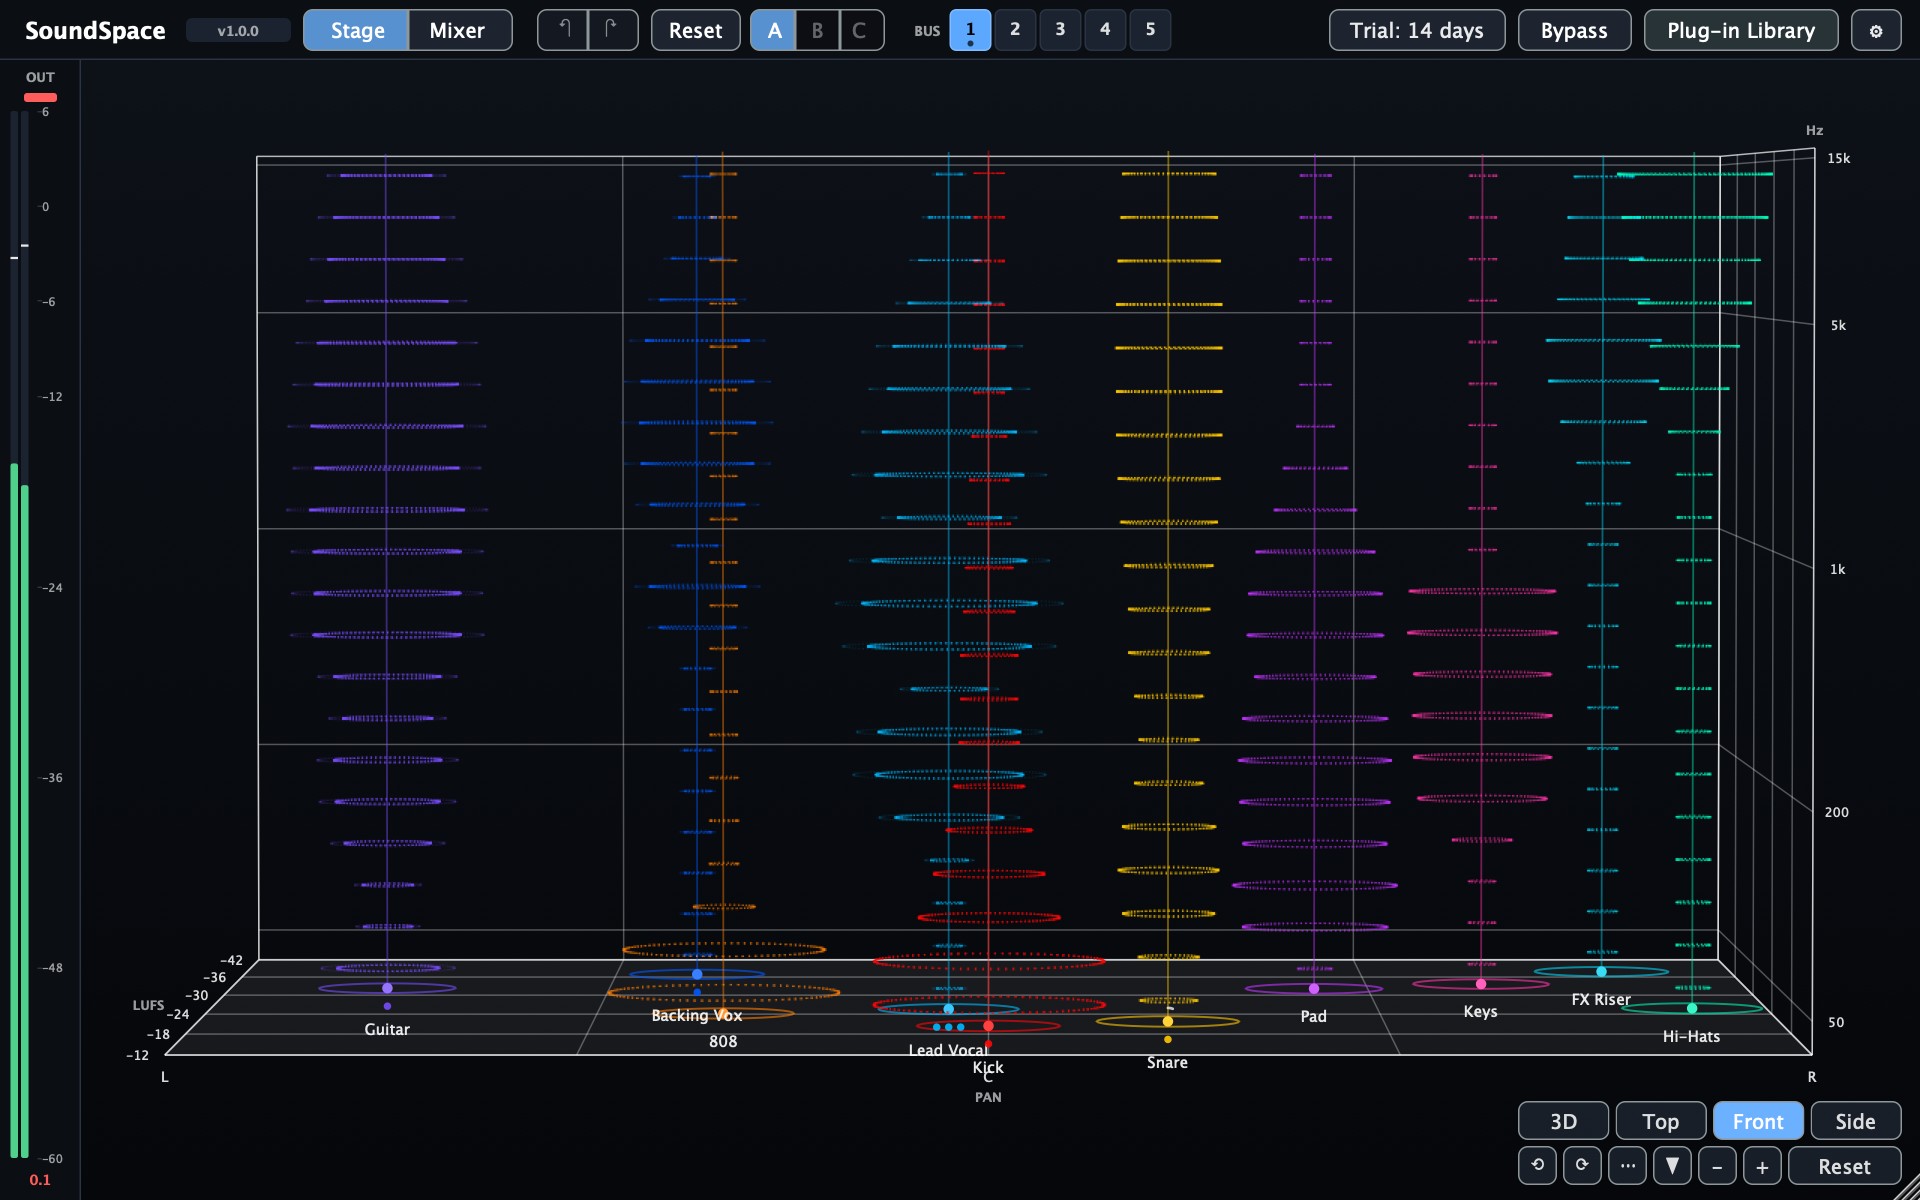Select bus 3
Viewport: 1920px width, 1200px height.
[1060, 30]
